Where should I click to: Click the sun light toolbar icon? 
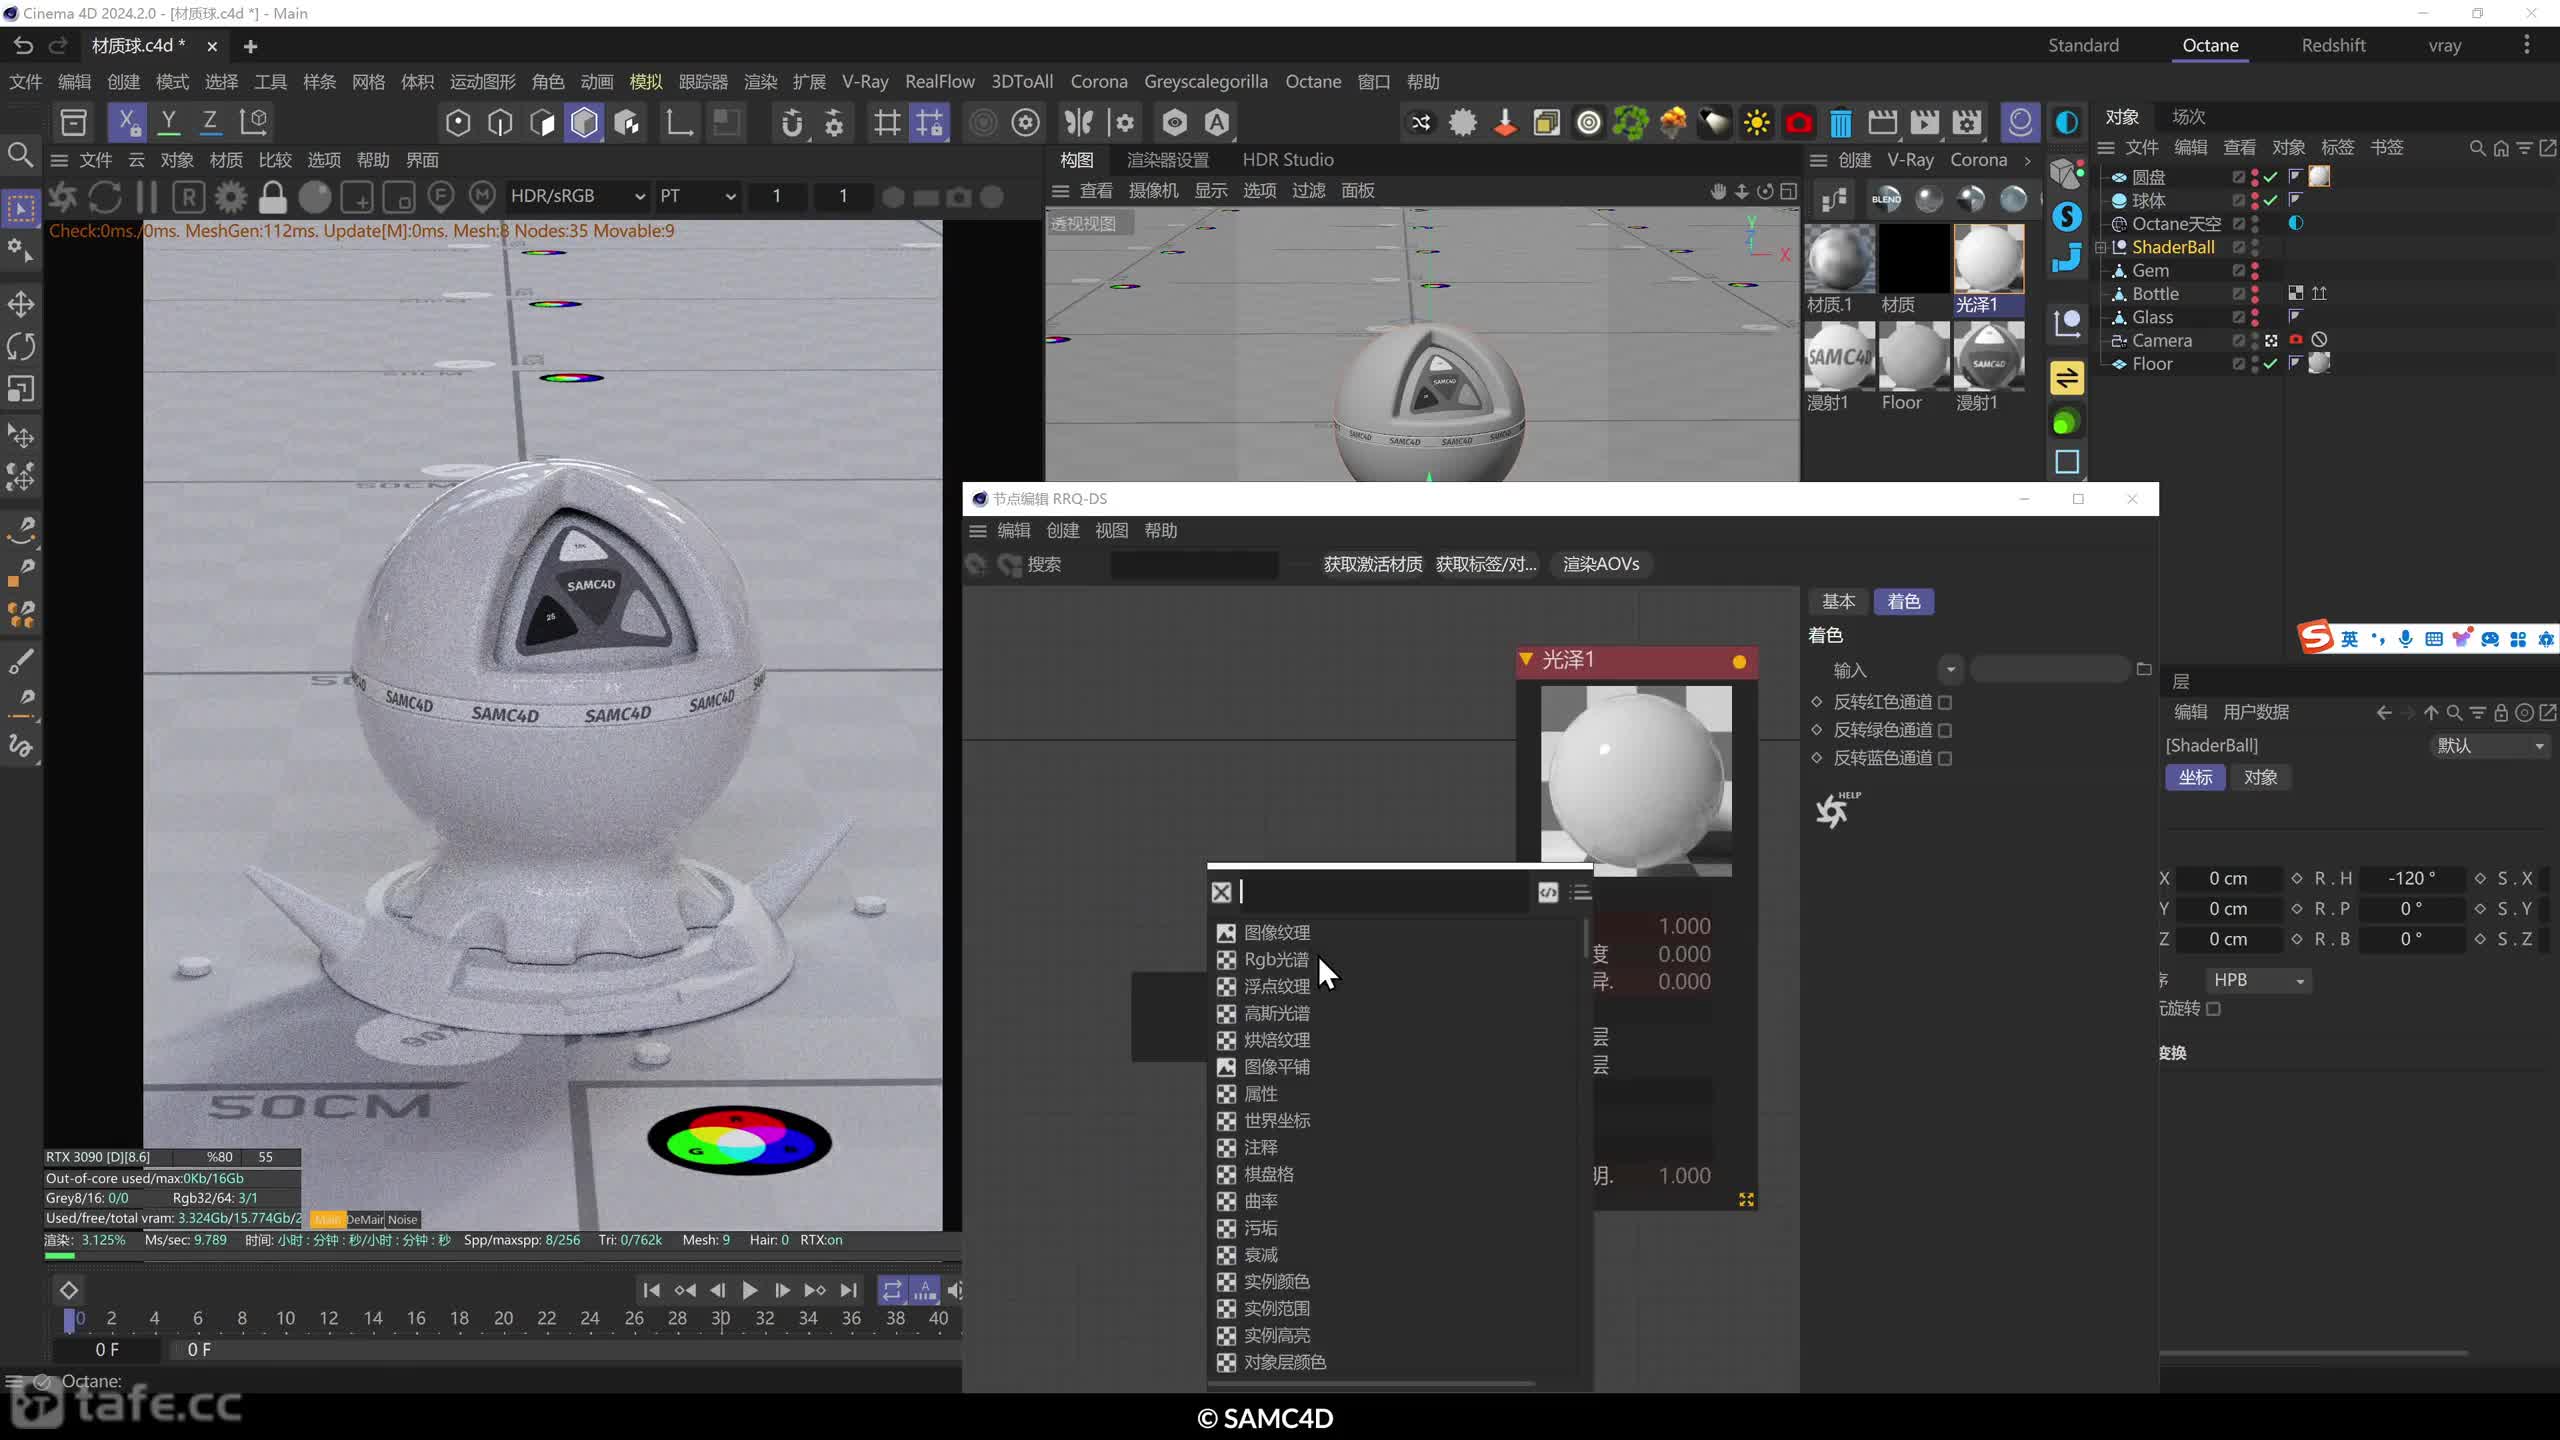(1757, 123)
